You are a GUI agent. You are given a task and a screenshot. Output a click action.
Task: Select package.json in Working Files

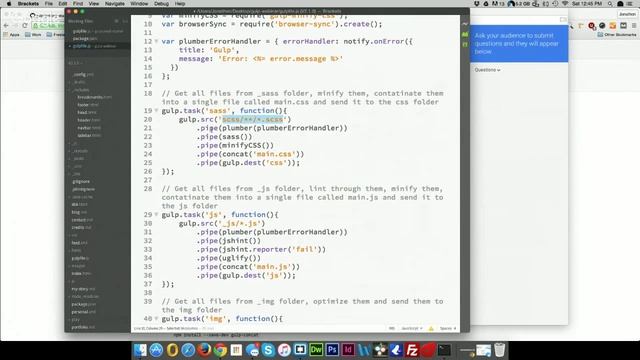84,39
